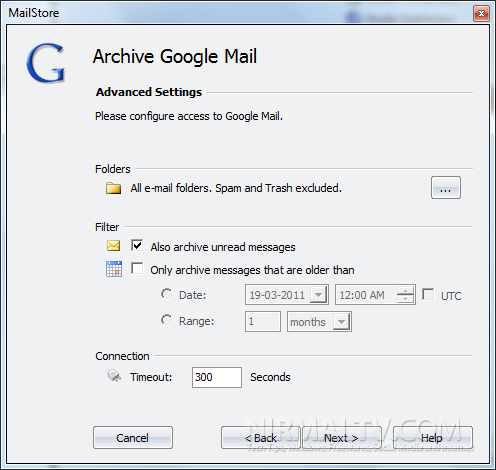Click the calendar icon next to older than

(114, 269)
